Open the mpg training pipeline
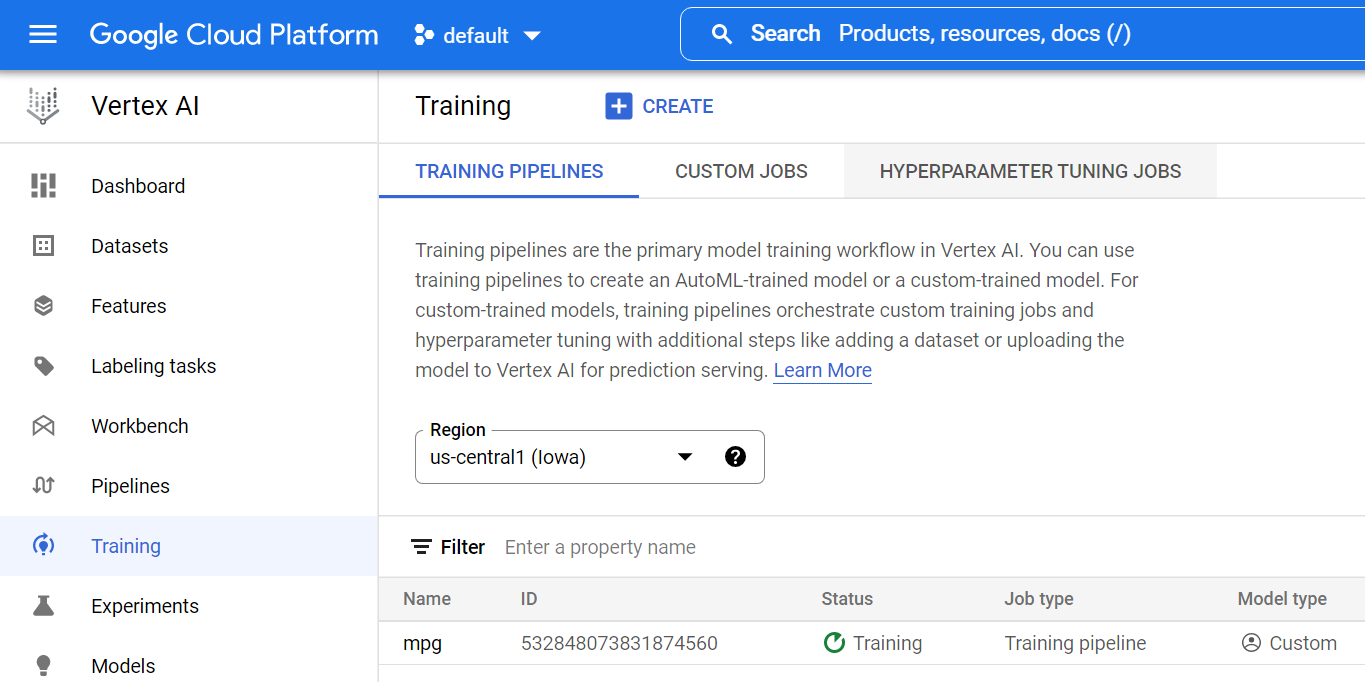 point(422,643)
